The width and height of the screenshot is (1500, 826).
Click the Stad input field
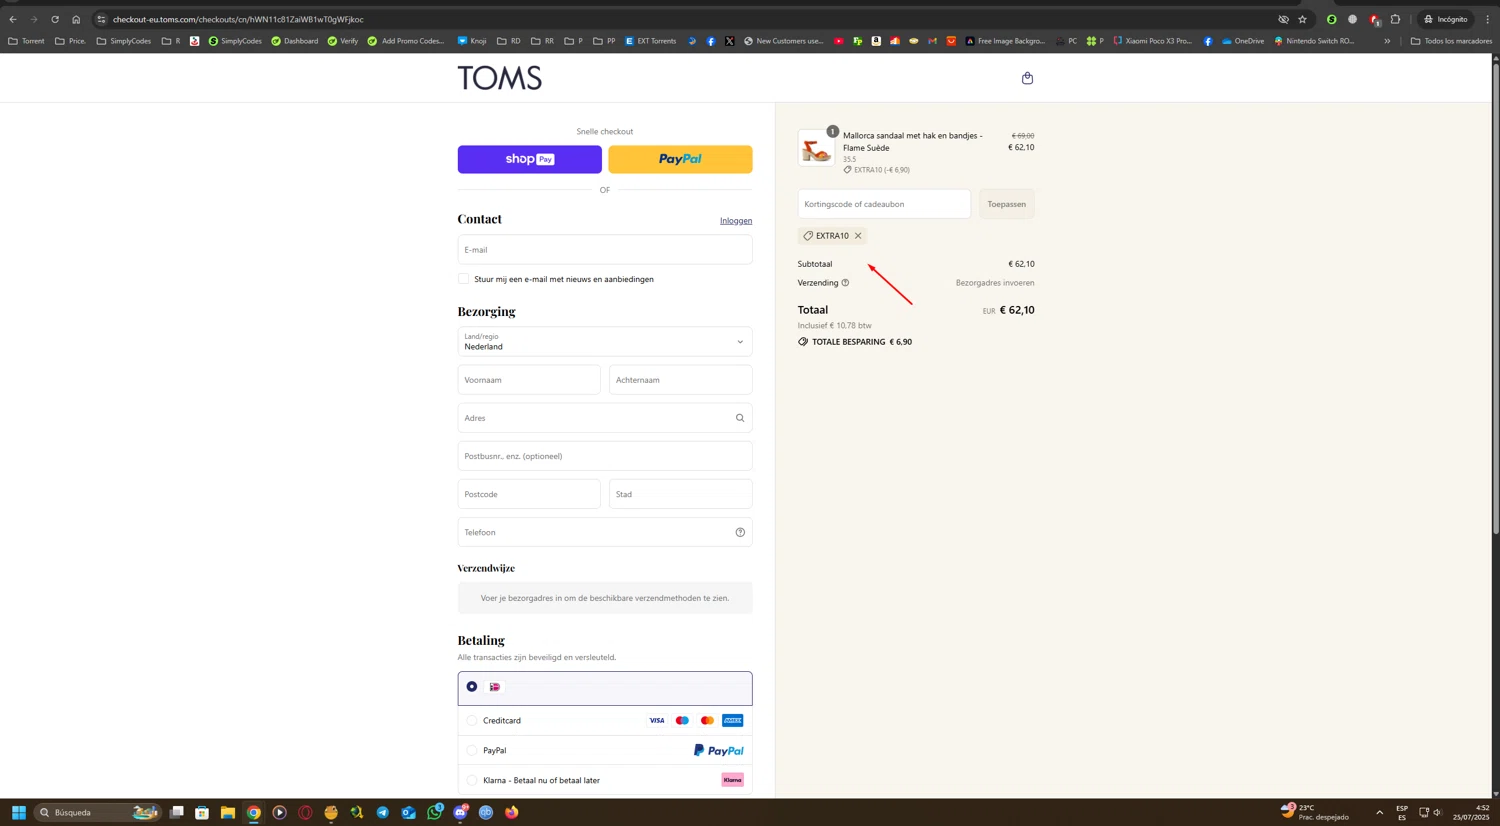[x=681, y=494]
